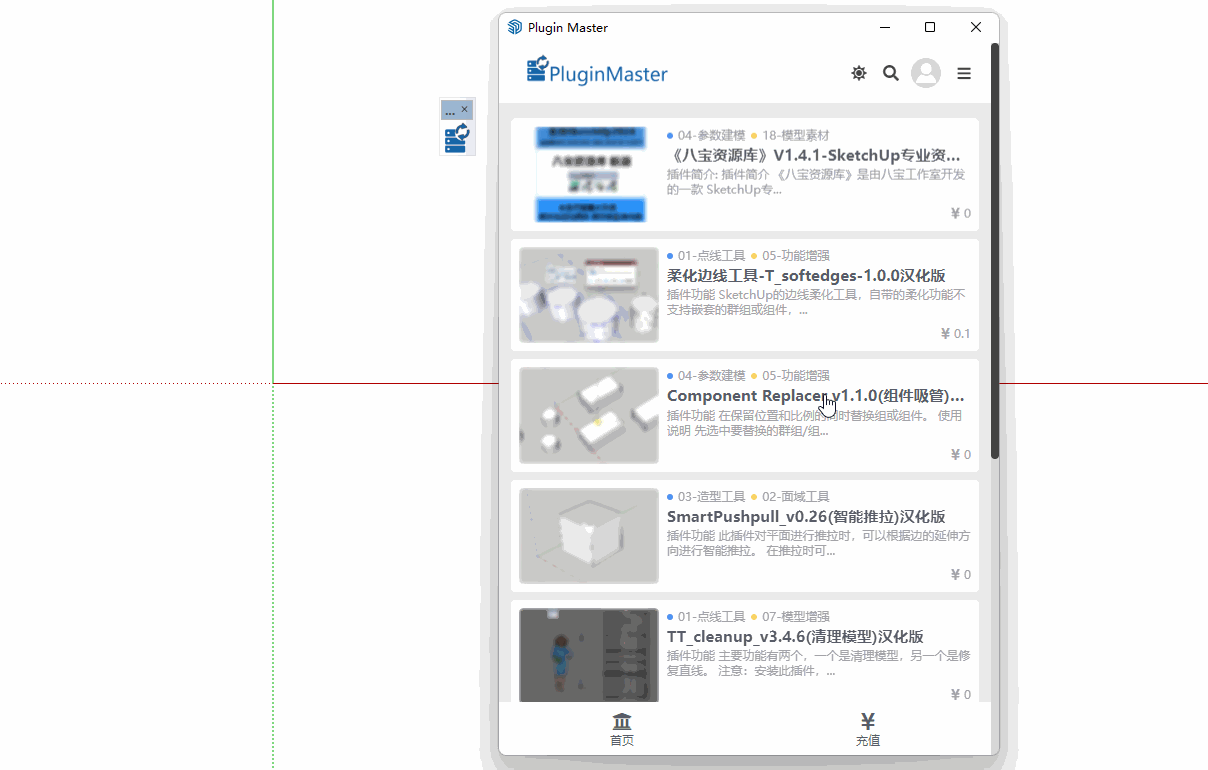Open the 八宝资源库 V1.4.1 plugin title

point(813,155)
